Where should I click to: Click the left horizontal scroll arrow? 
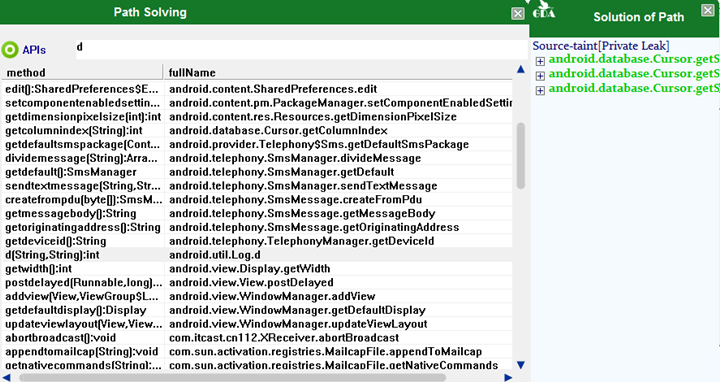6,377
